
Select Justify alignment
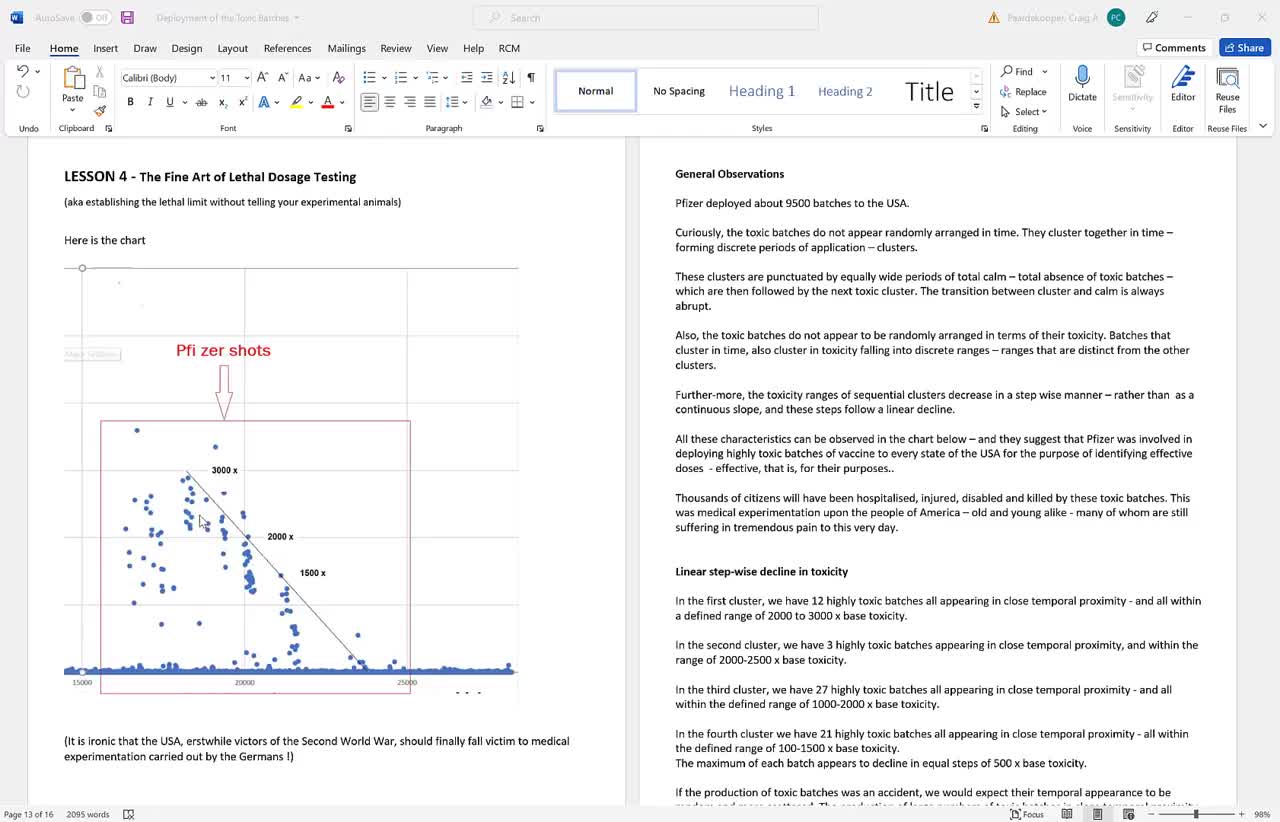430,102
